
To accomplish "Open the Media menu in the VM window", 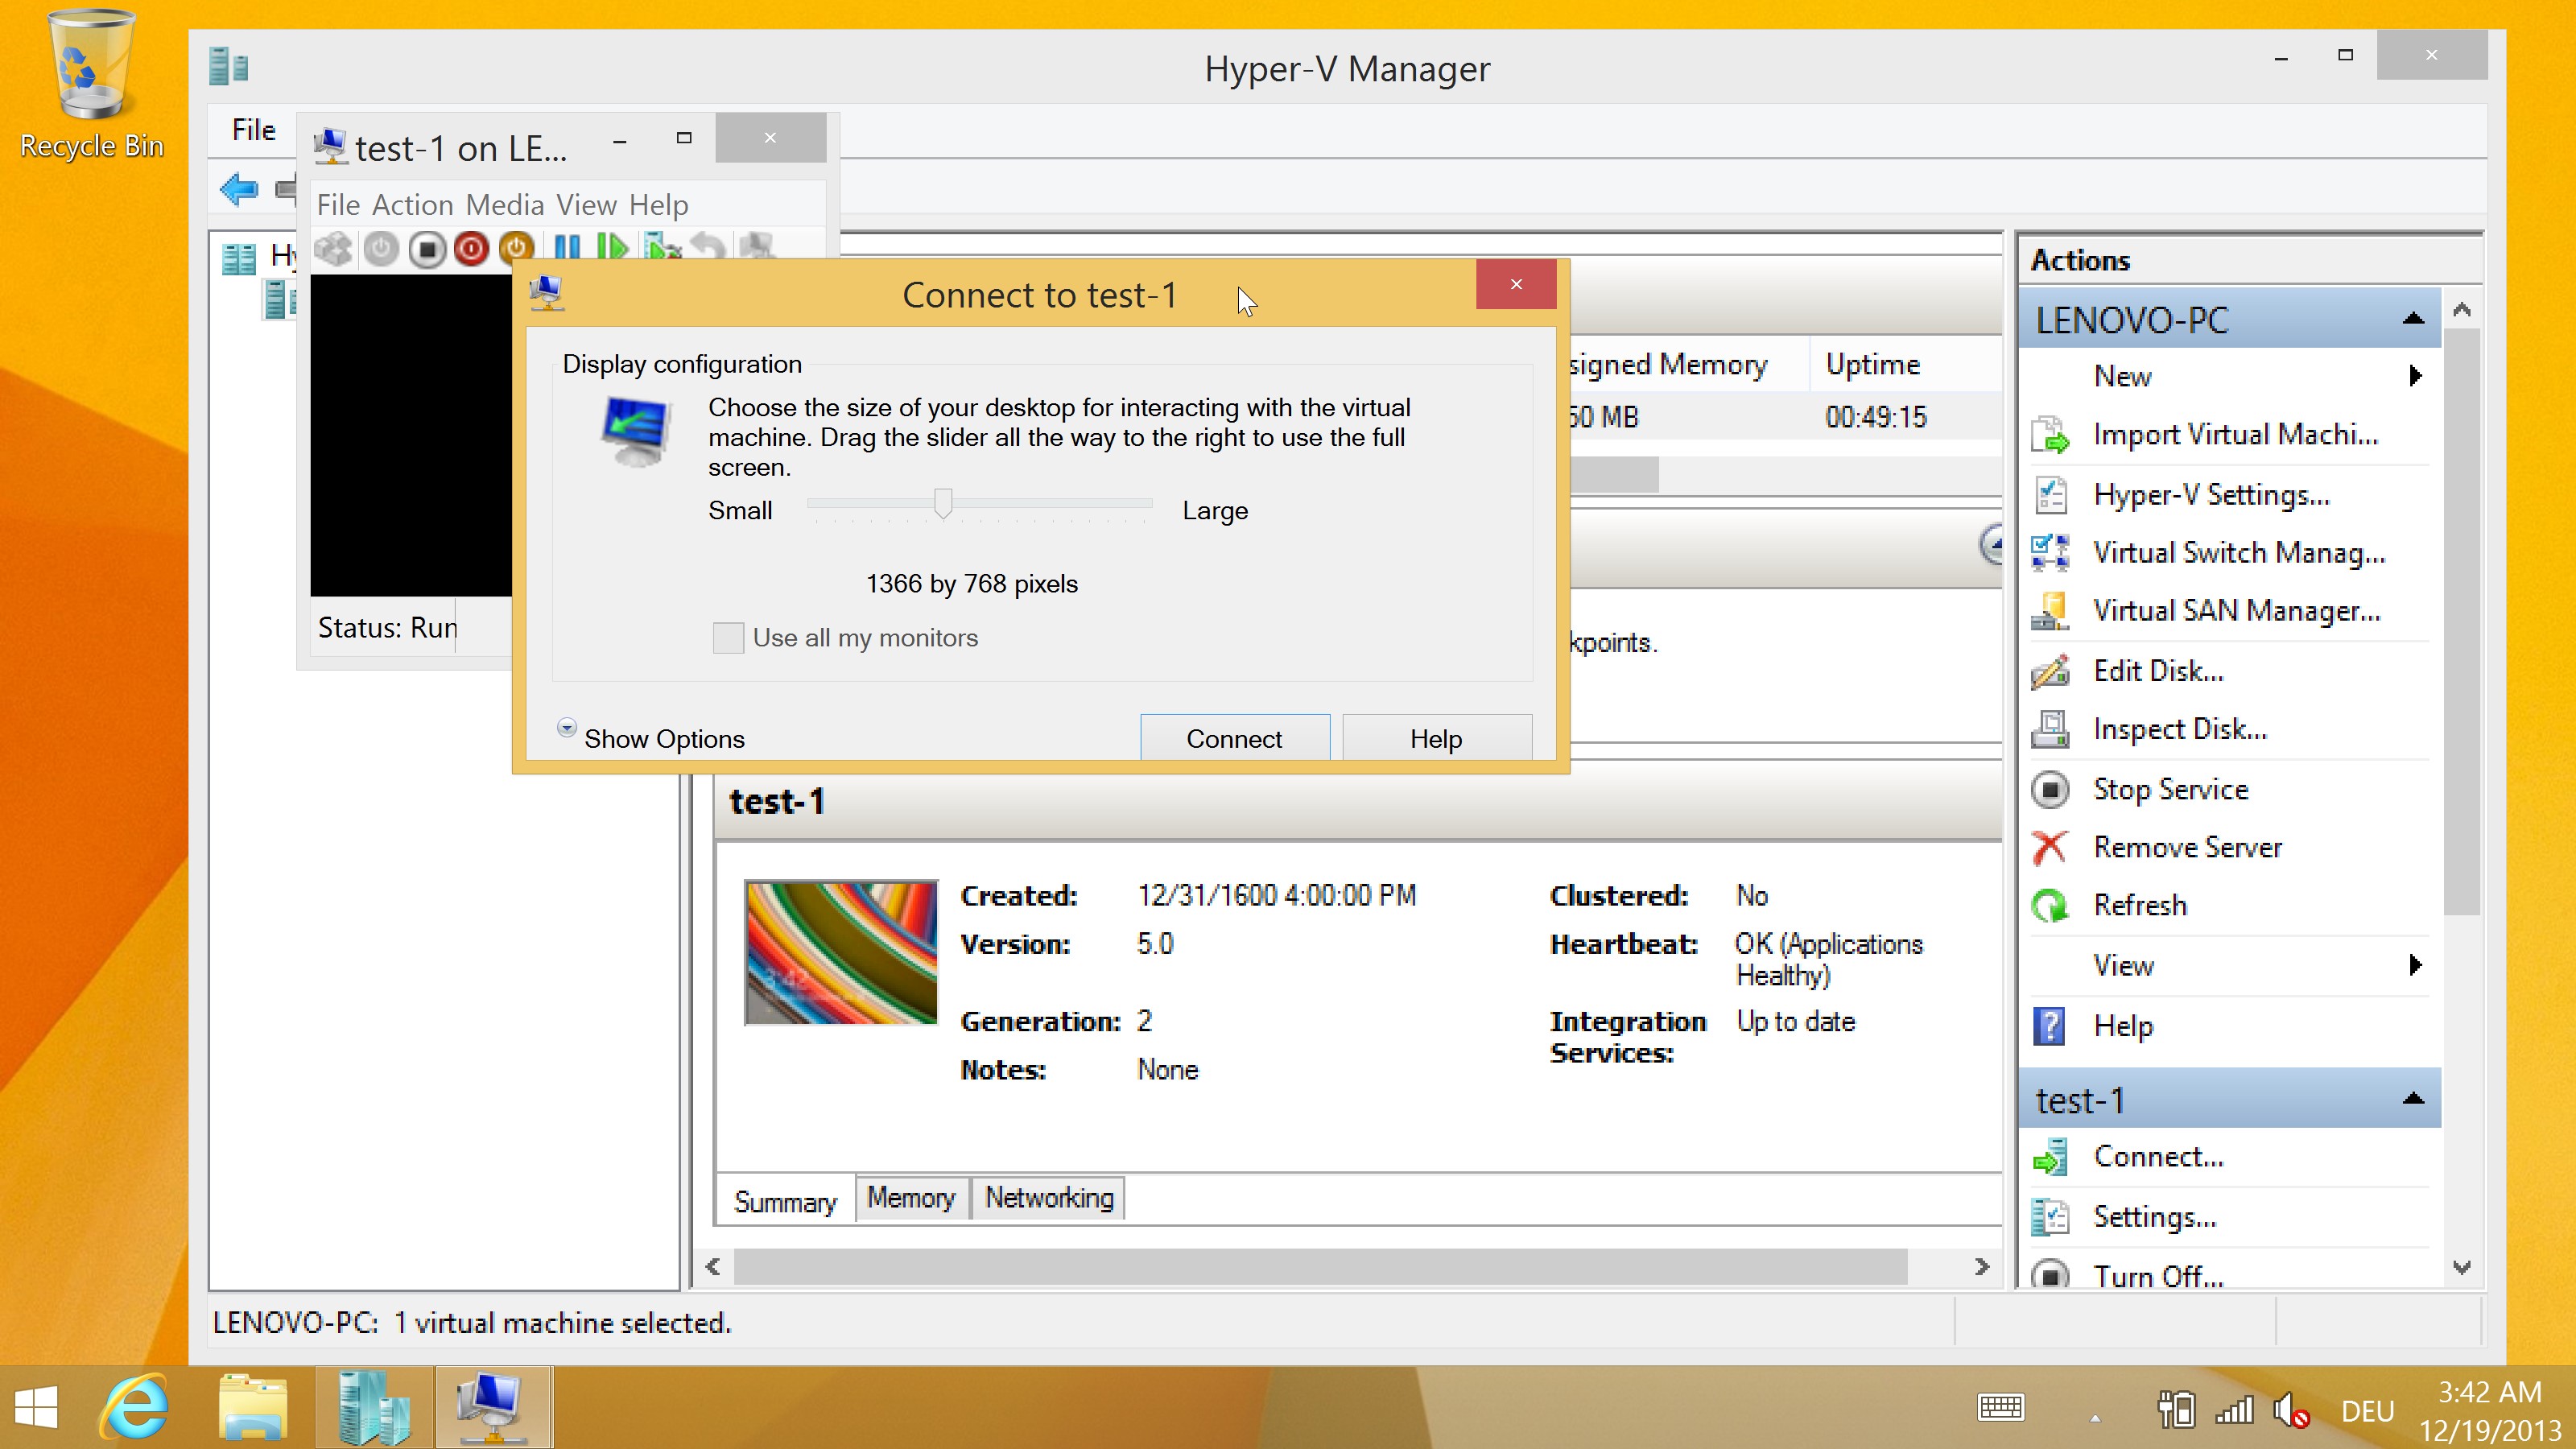I will click(505, 205).
